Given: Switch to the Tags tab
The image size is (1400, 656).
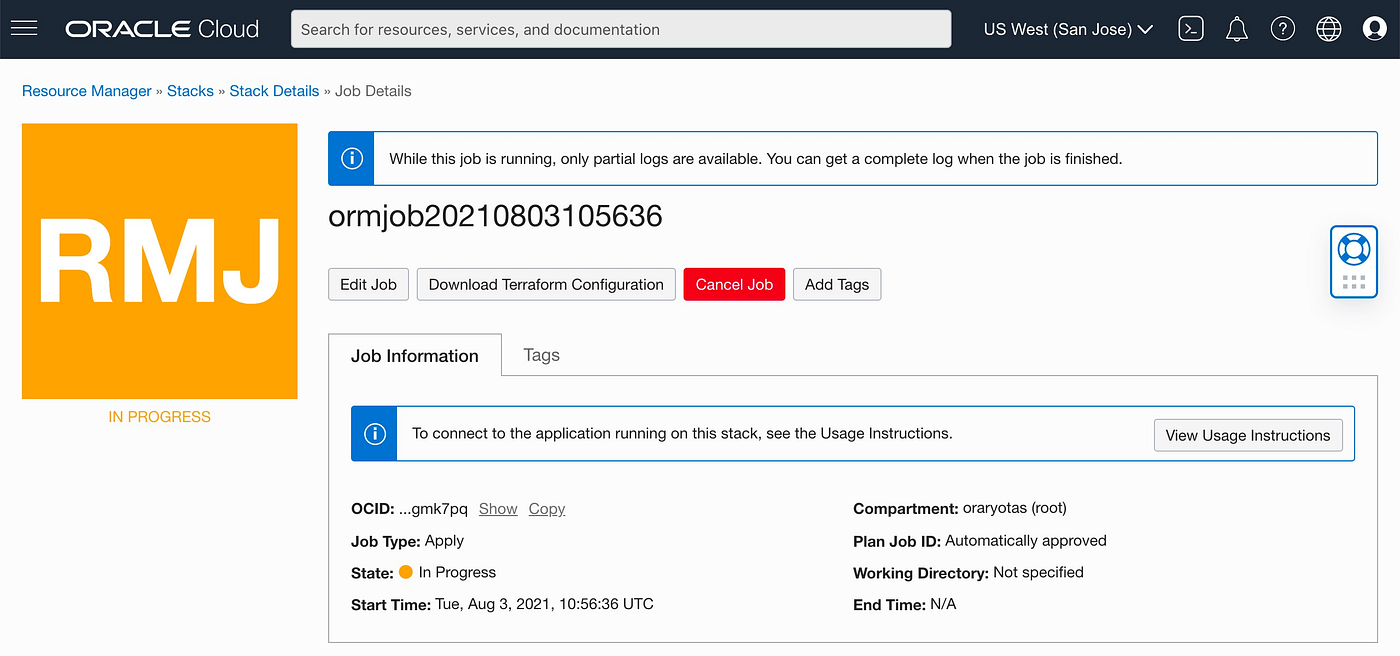Looking at the screenshot, I should pos(540,355).
